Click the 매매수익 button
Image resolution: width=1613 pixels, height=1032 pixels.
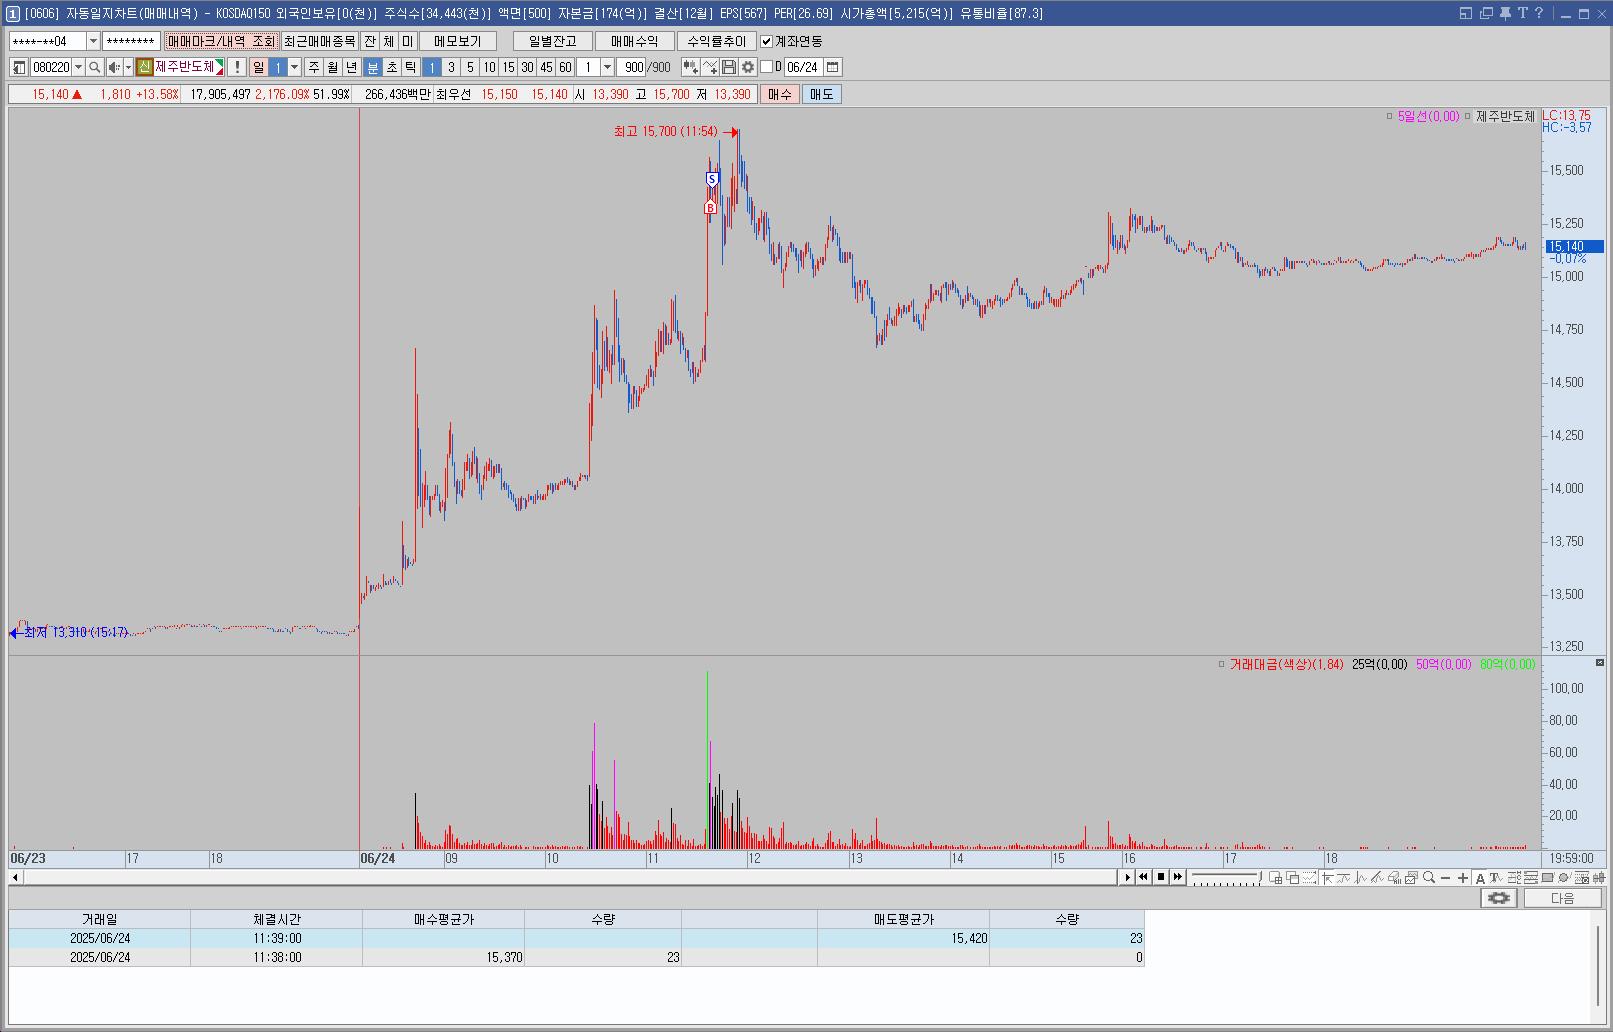[x=635, y=41]
